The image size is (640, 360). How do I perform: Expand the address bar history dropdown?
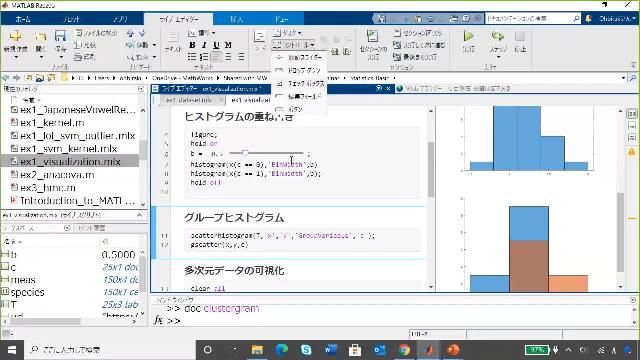point(623,78)
